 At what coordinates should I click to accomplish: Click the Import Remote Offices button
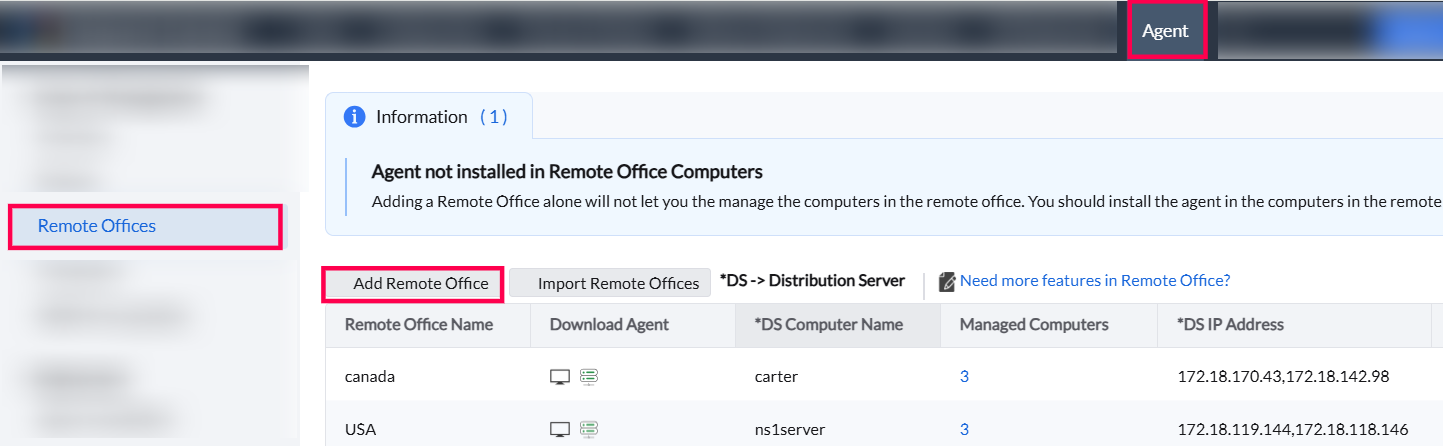(610, 283)
